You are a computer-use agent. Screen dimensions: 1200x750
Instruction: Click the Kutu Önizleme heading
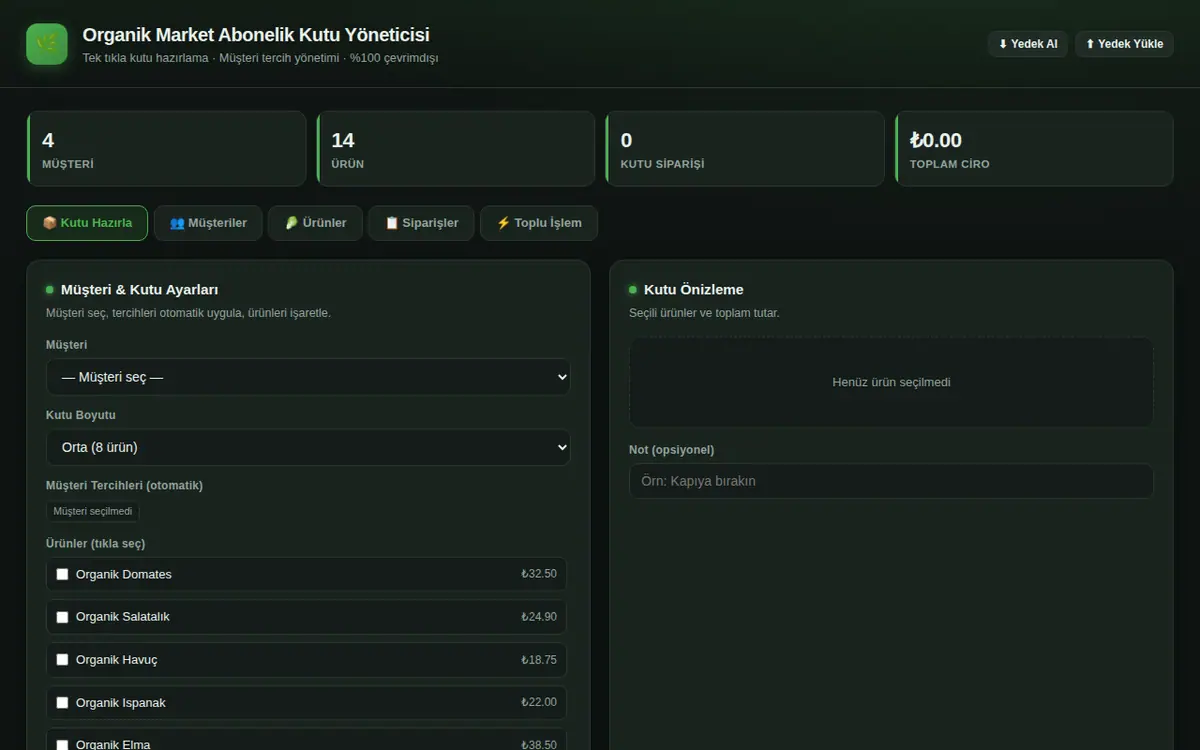pyautogui.click(x=694, y=290)
